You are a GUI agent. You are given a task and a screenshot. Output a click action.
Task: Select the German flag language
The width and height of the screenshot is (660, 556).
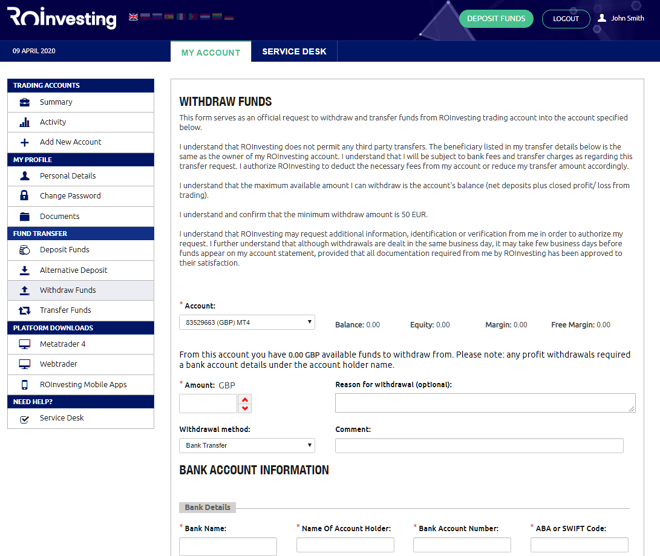point(229,17)
